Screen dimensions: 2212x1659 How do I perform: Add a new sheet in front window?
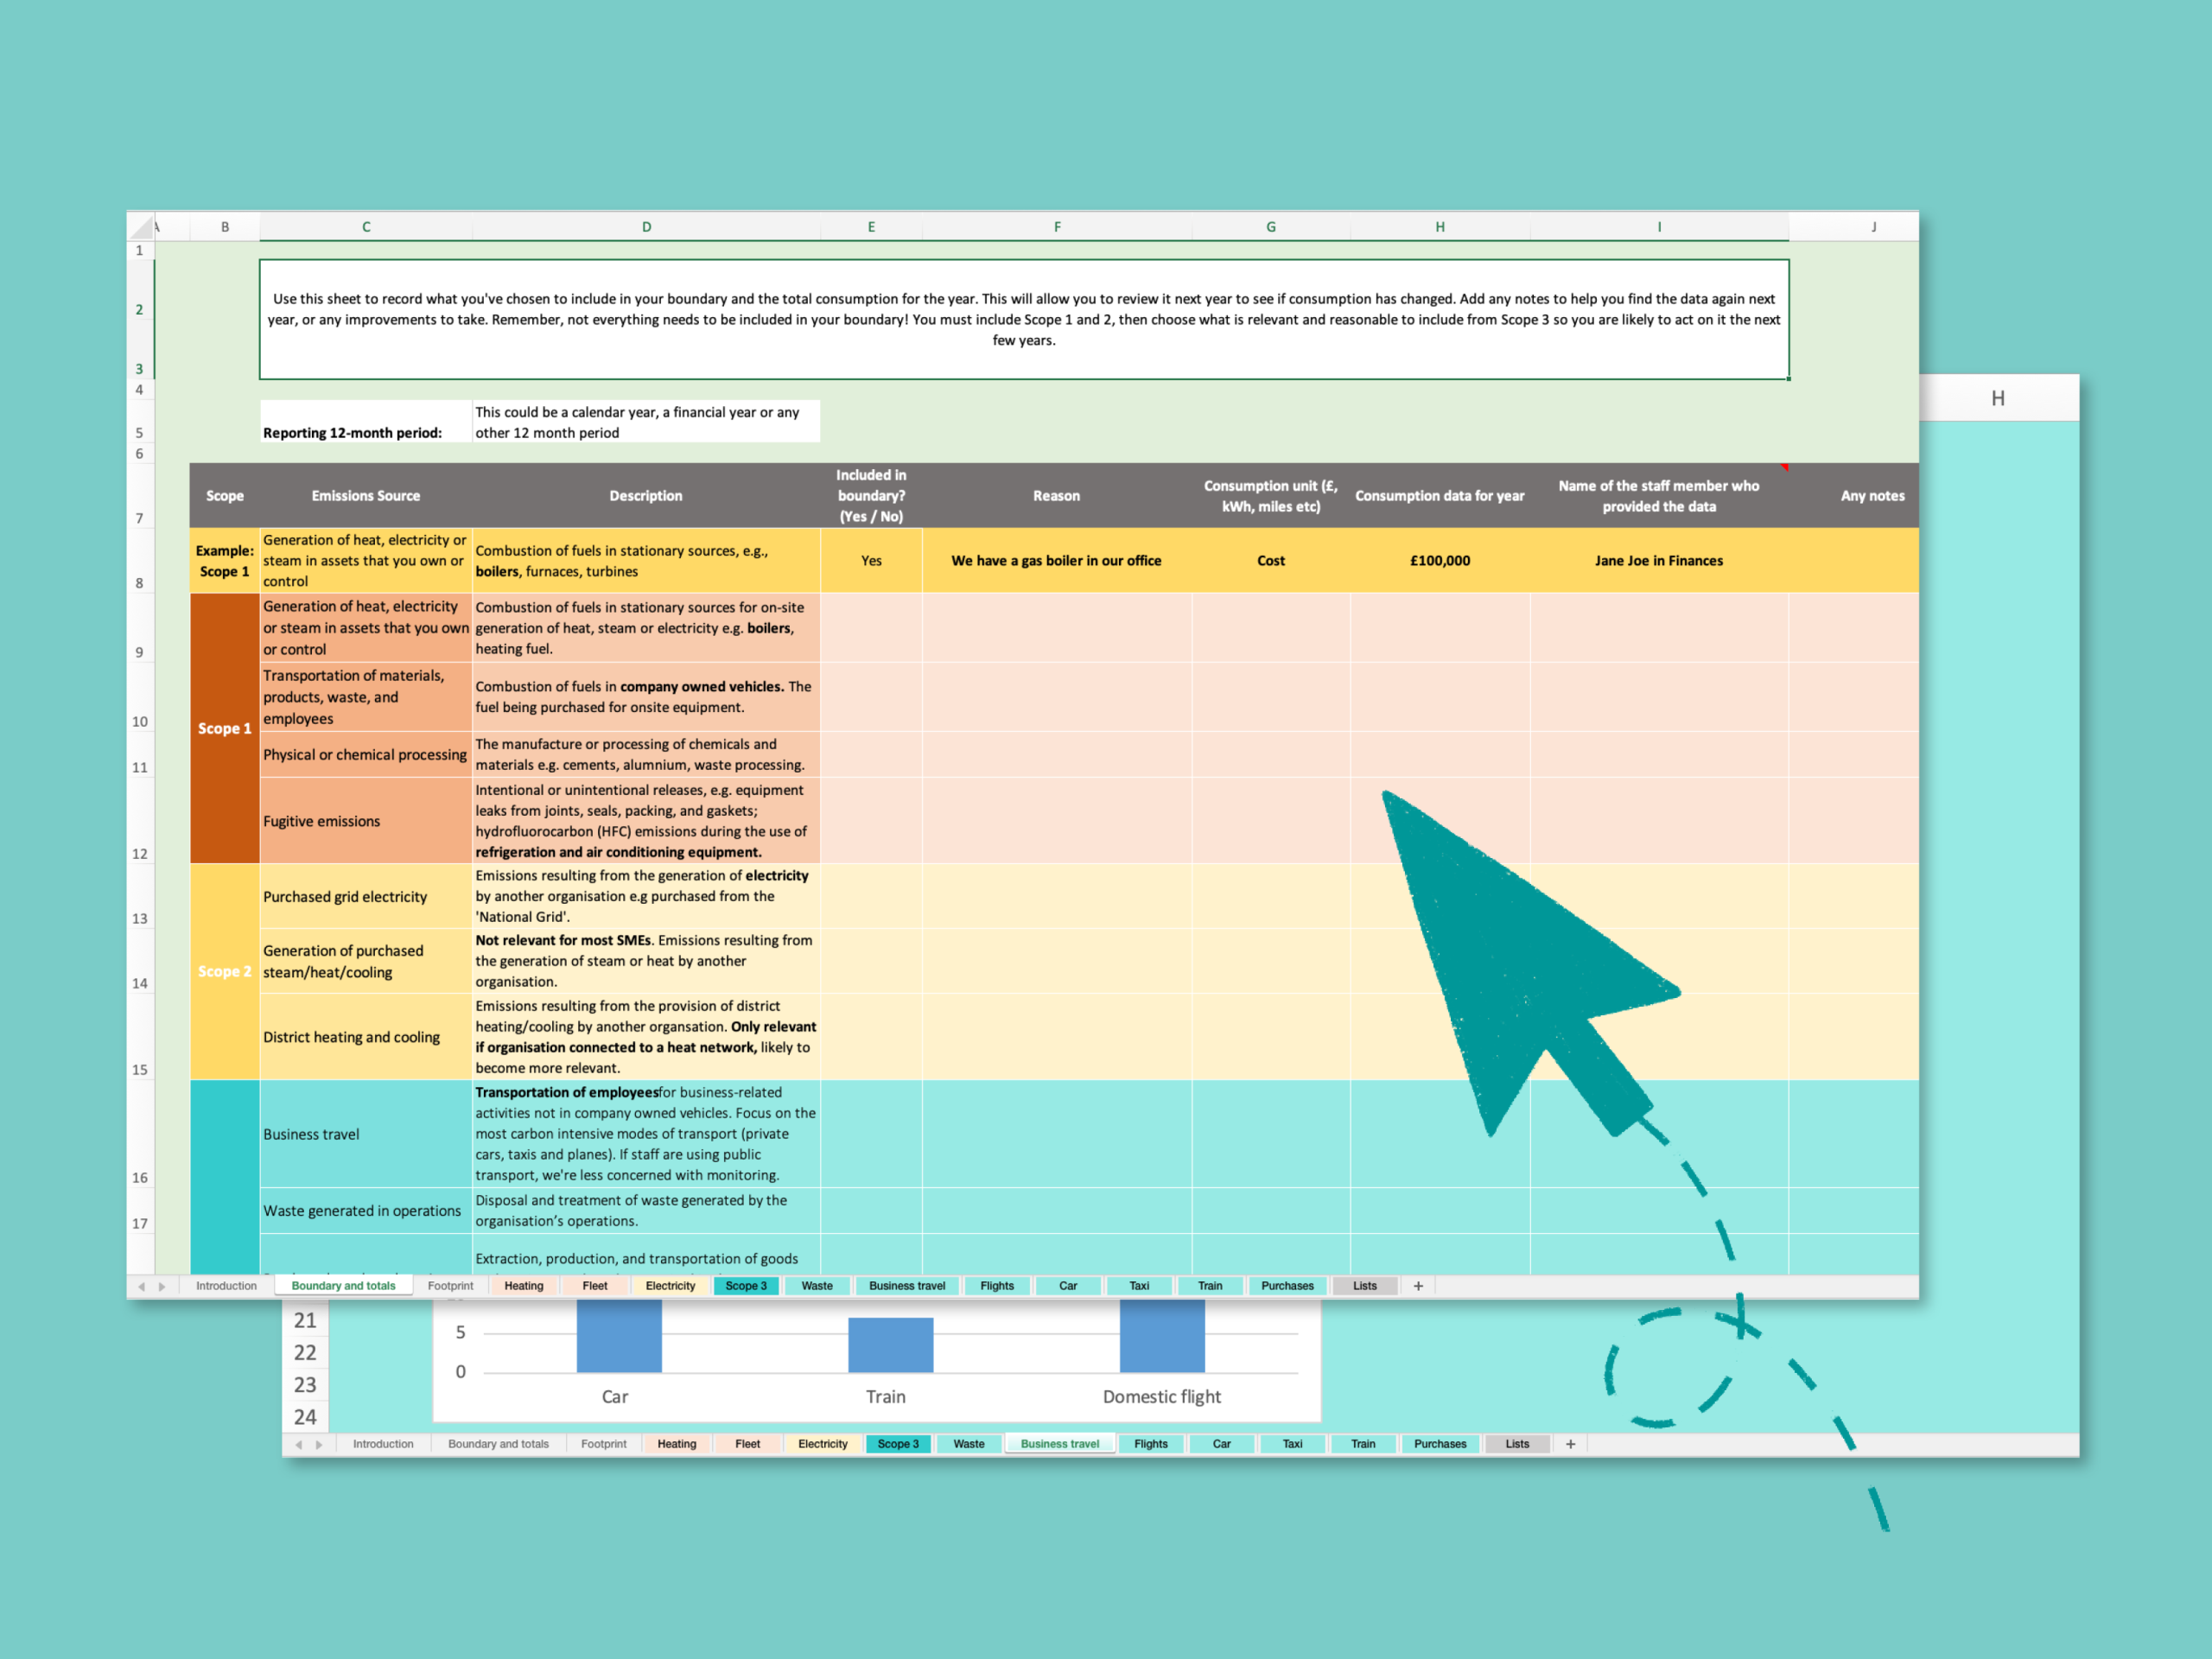[x=1418, y=1286]
